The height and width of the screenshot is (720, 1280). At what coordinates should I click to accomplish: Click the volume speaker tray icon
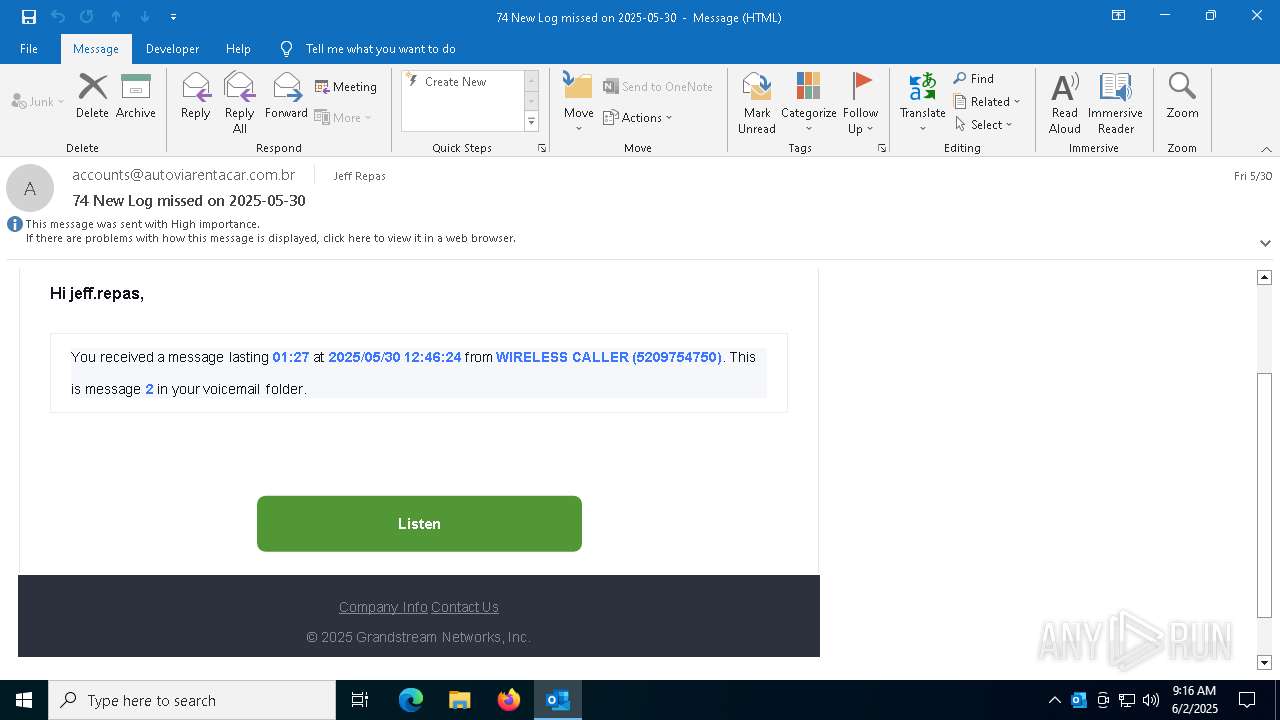point(1151,700)
